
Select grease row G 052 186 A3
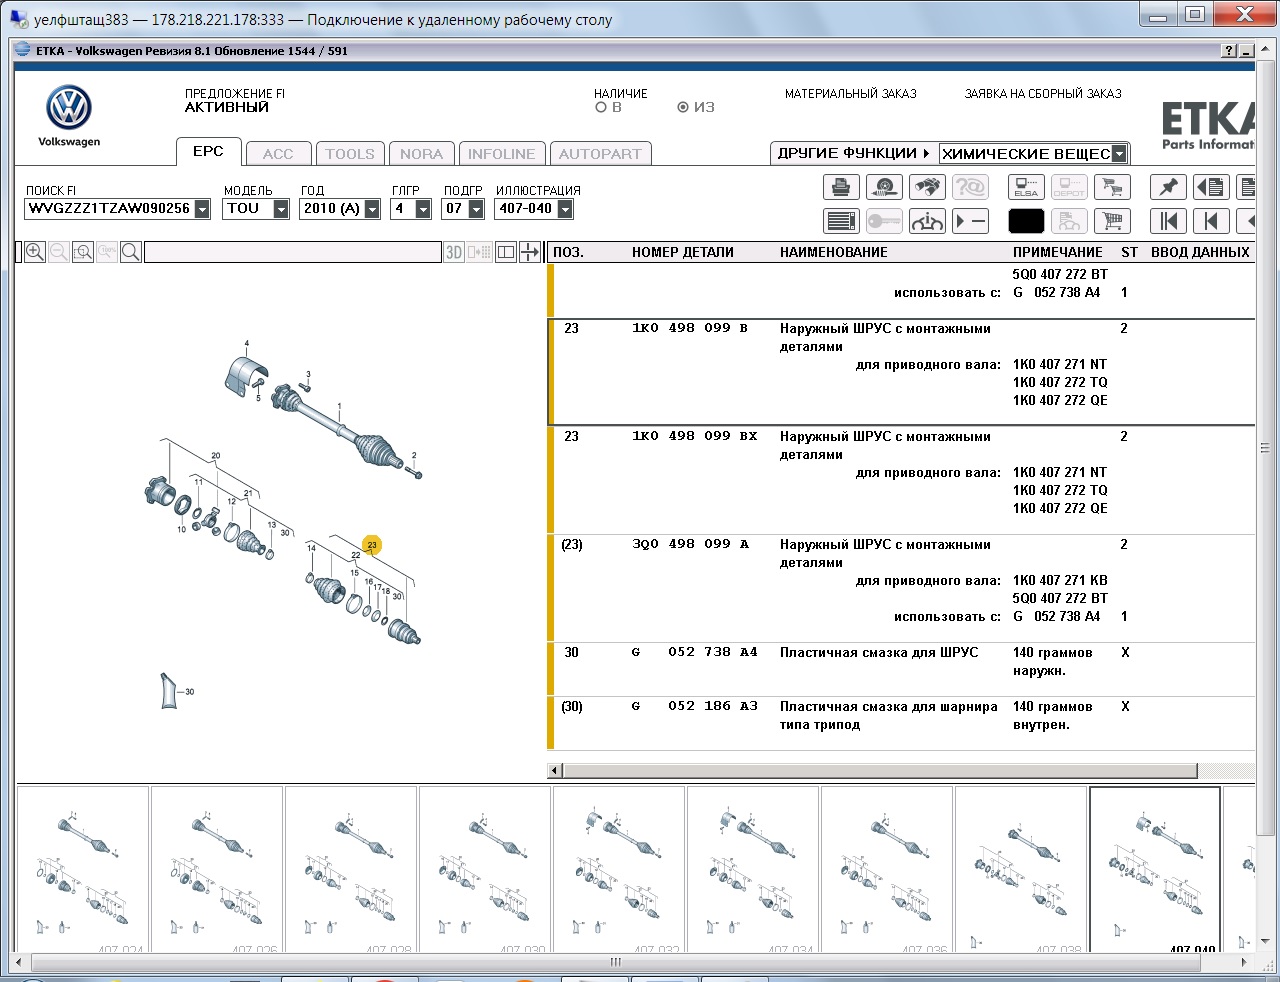pos(903,724)
